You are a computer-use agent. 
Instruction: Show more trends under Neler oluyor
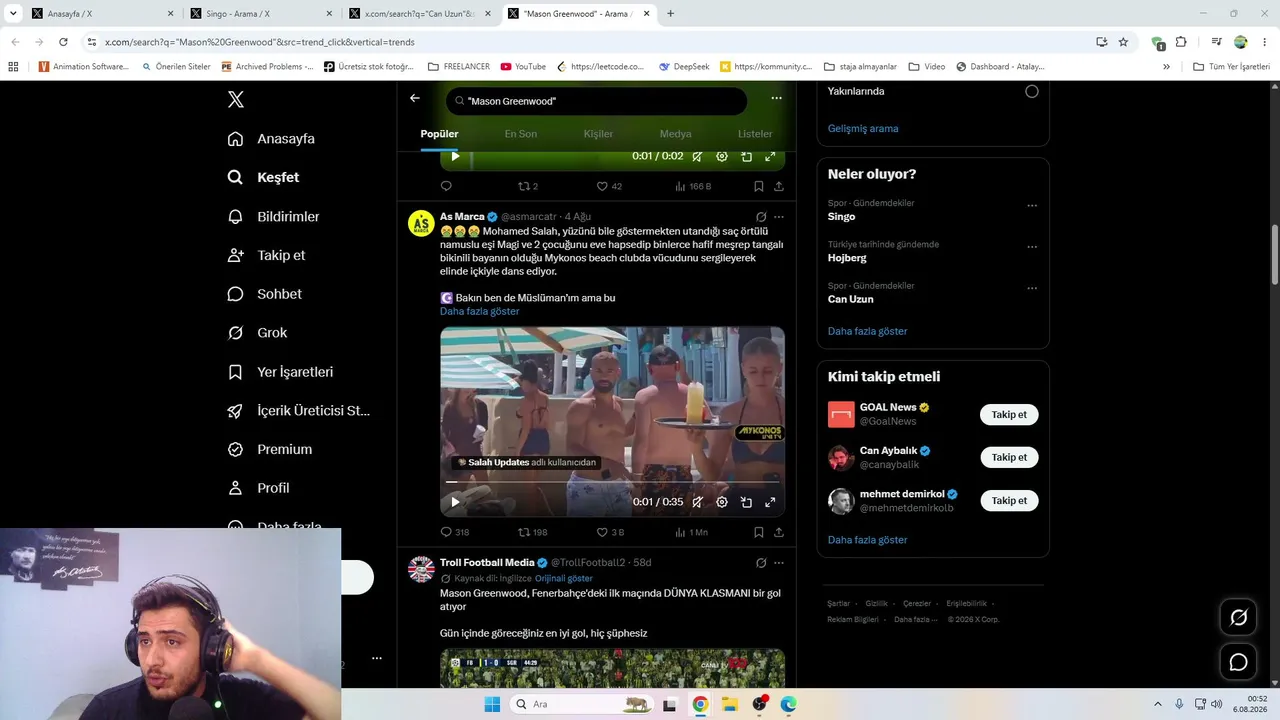868,331
